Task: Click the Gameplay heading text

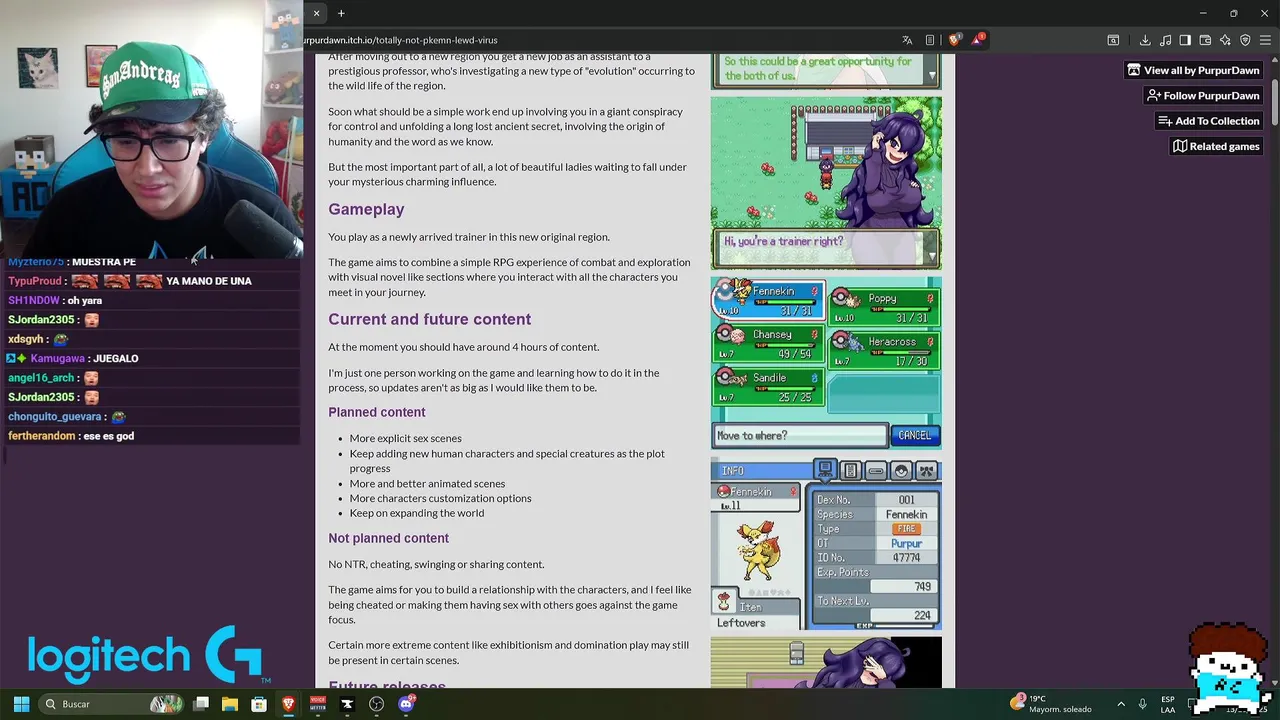Action: pyautogui.click(x=366, y=209)
